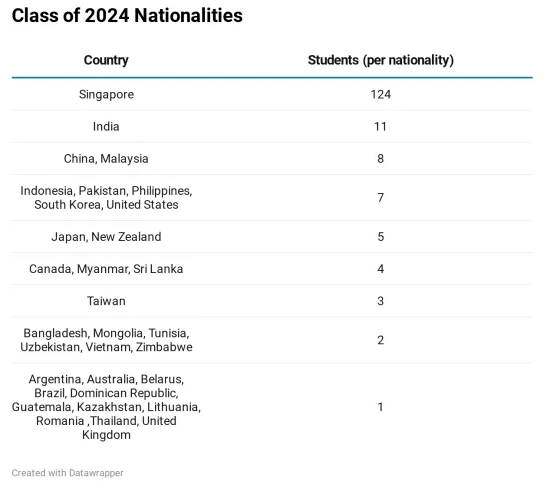Select the value 124 cell
This screenshot has width=547, height=500.
tap(381, 95)
